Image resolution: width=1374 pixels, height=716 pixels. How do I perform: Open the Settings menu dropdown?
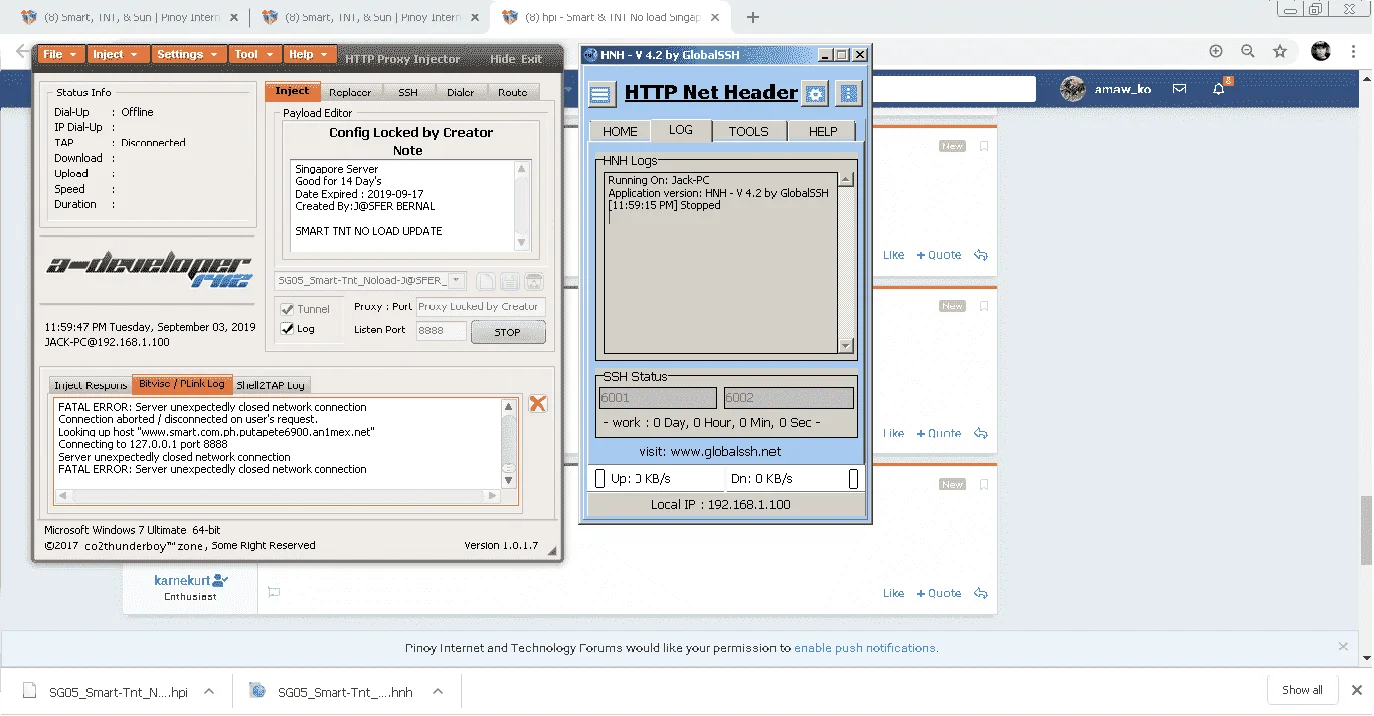[x=188, y=55]
